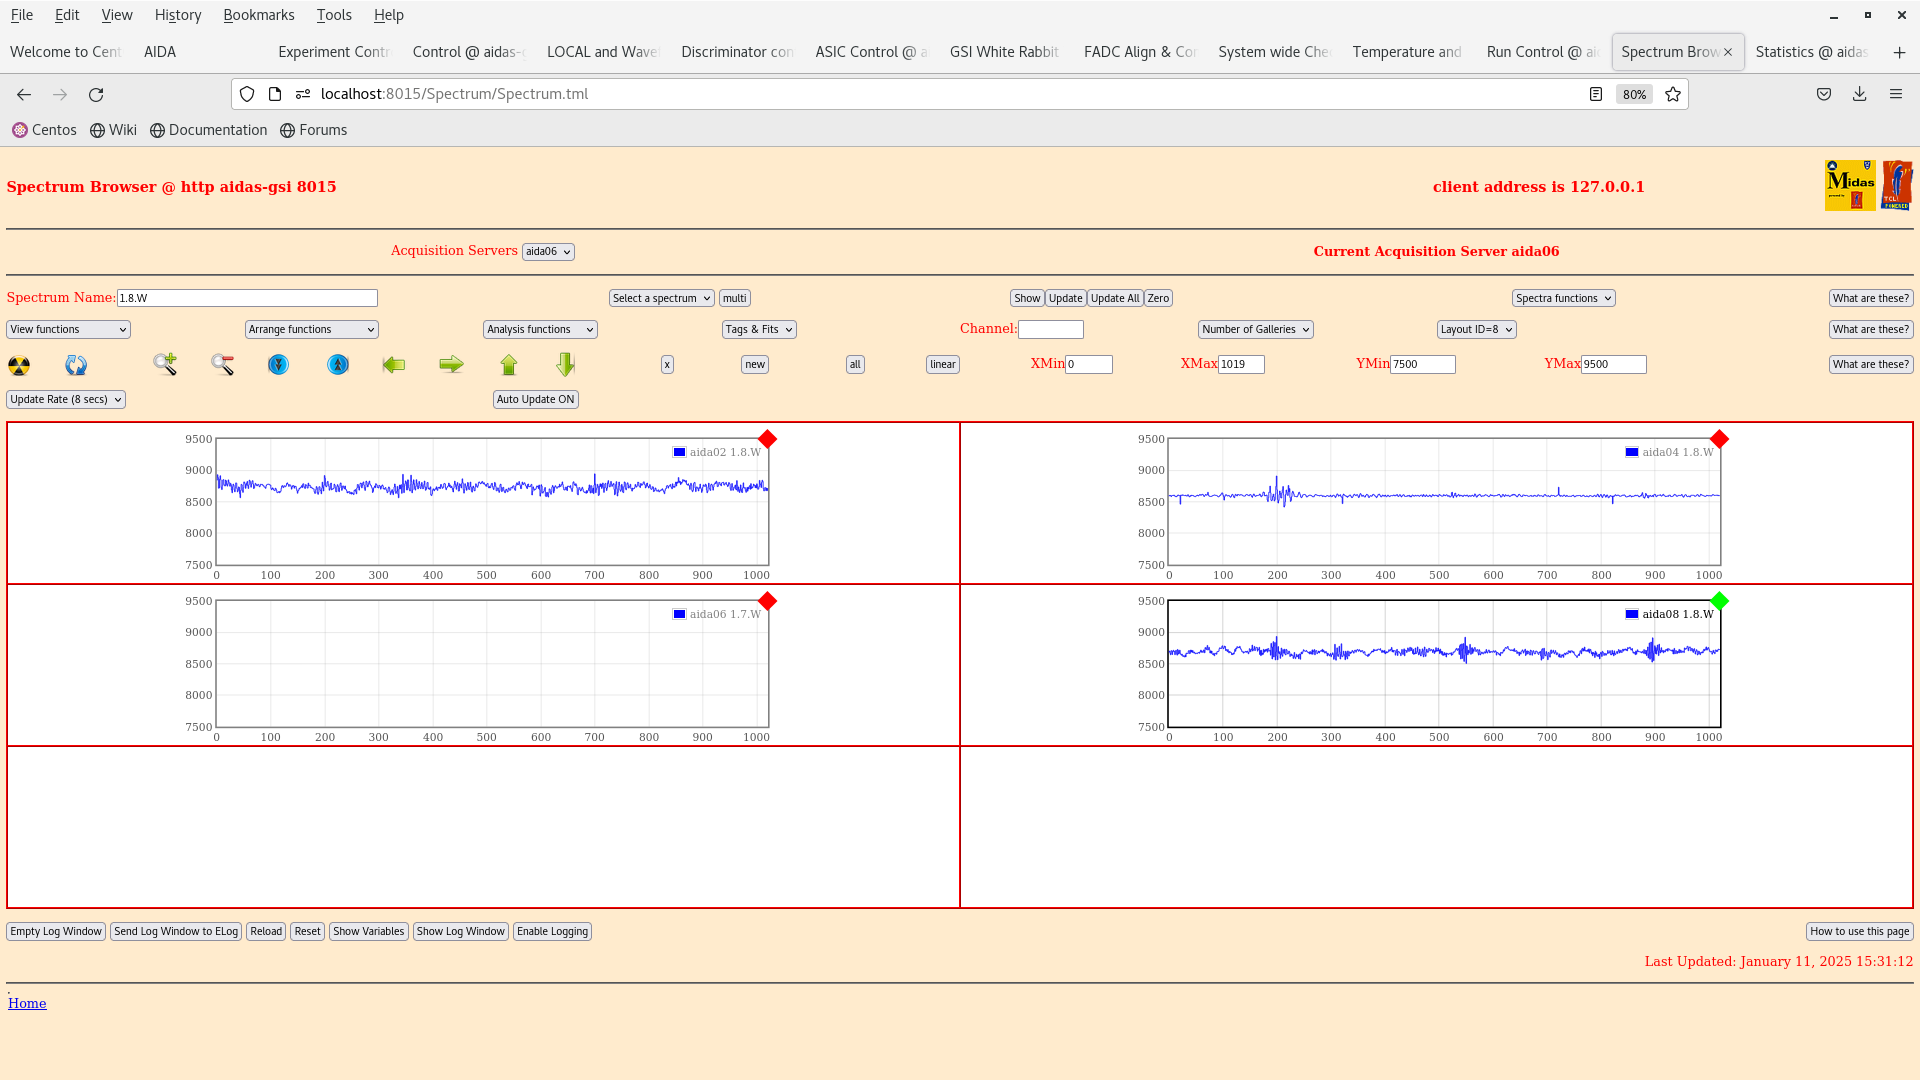Follow the Home link
Viewport: 1920px width, 1080px height.
(27, 1003)
